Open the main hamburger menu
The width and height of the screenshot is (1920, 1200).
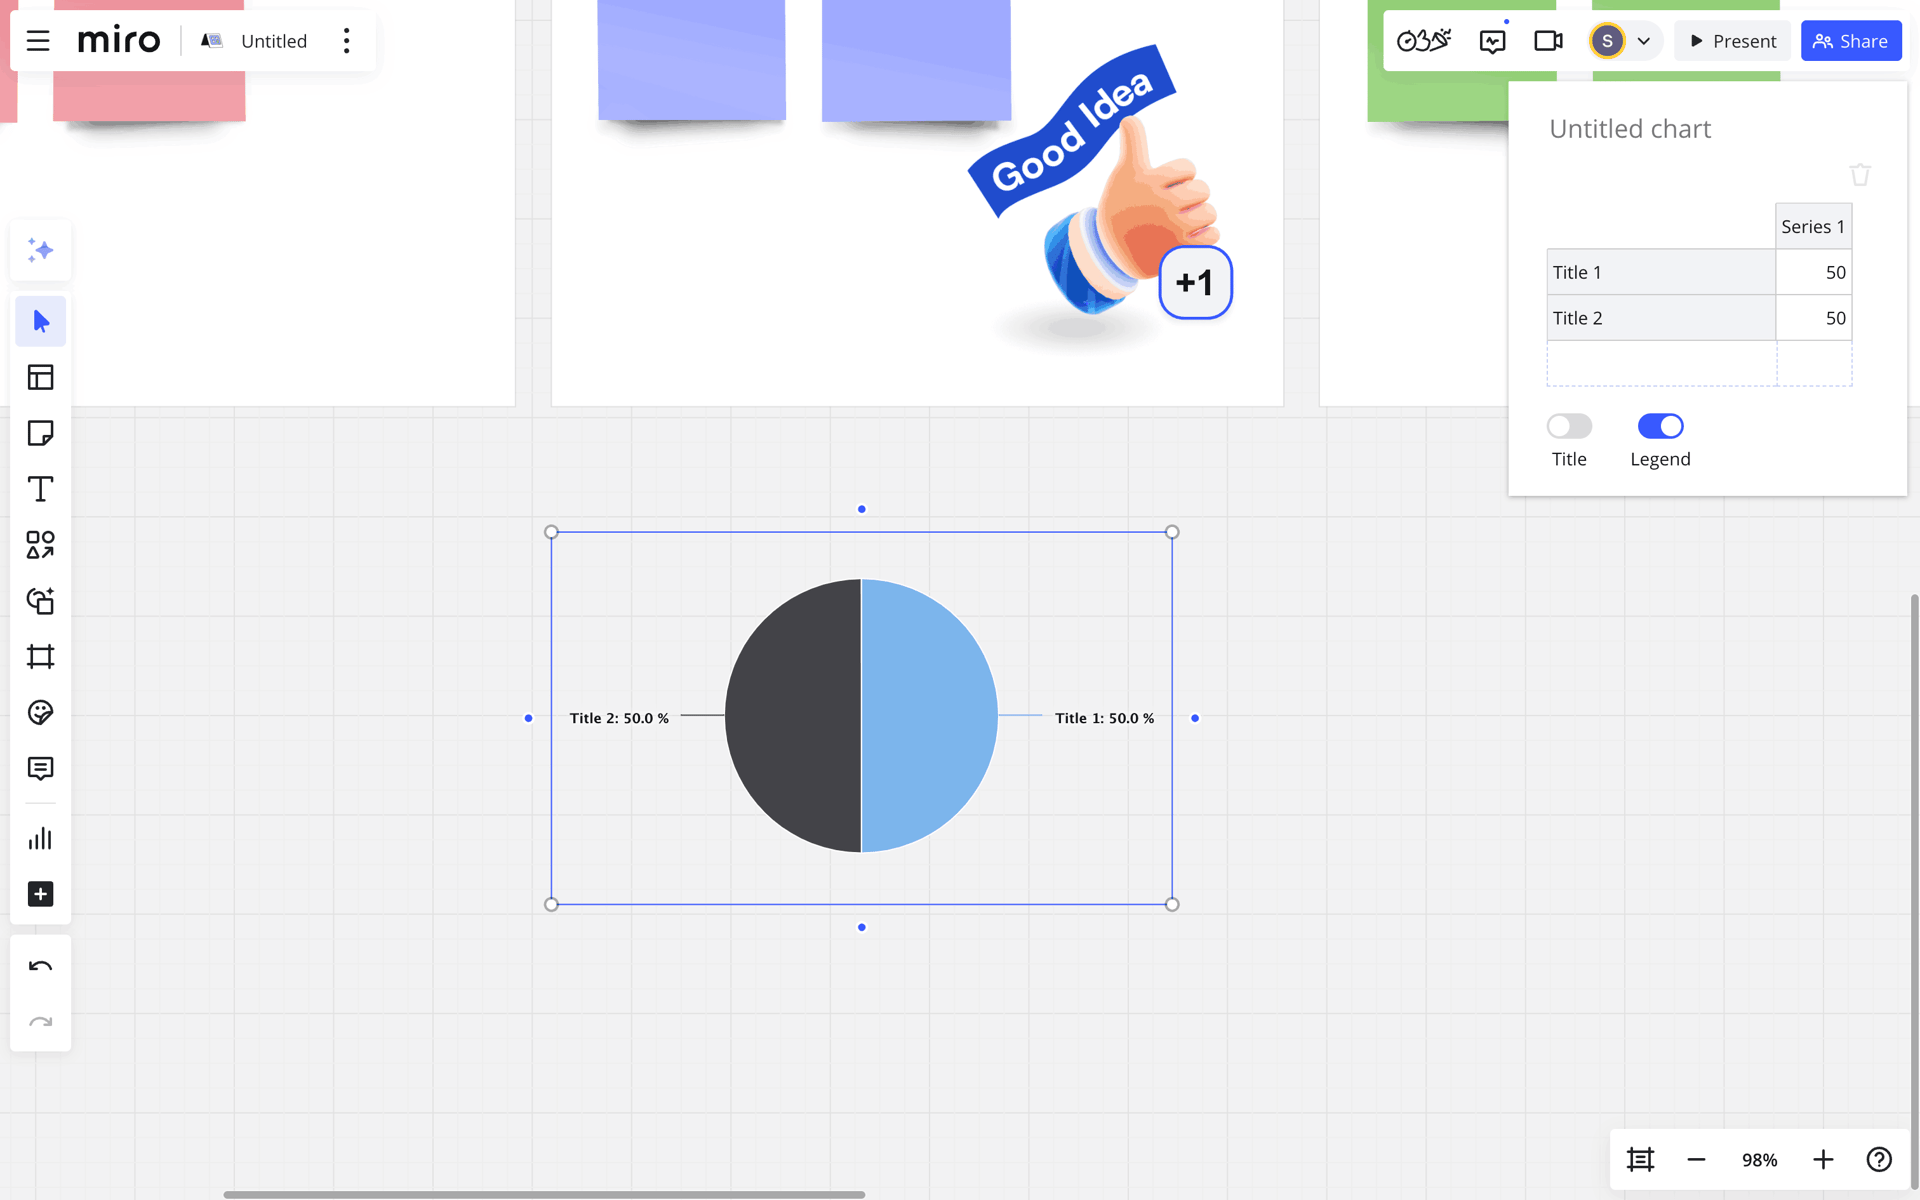[38, 41]
